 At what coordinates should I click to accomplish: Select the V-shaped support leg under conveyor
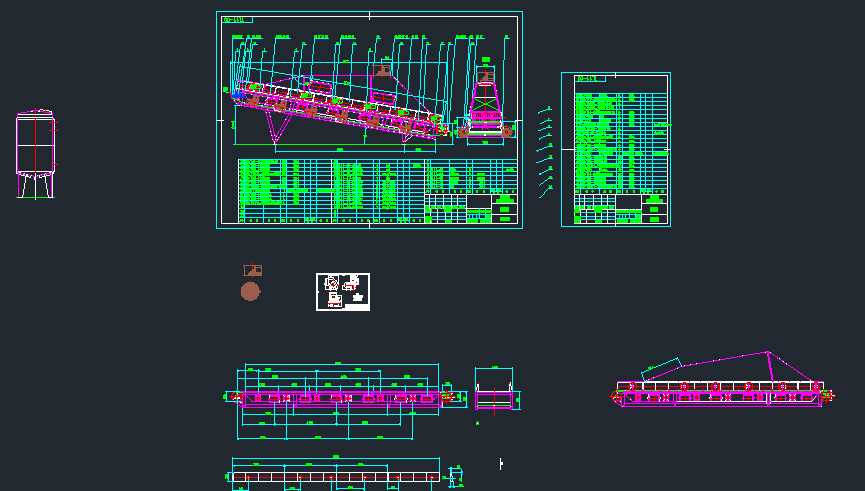279,126
